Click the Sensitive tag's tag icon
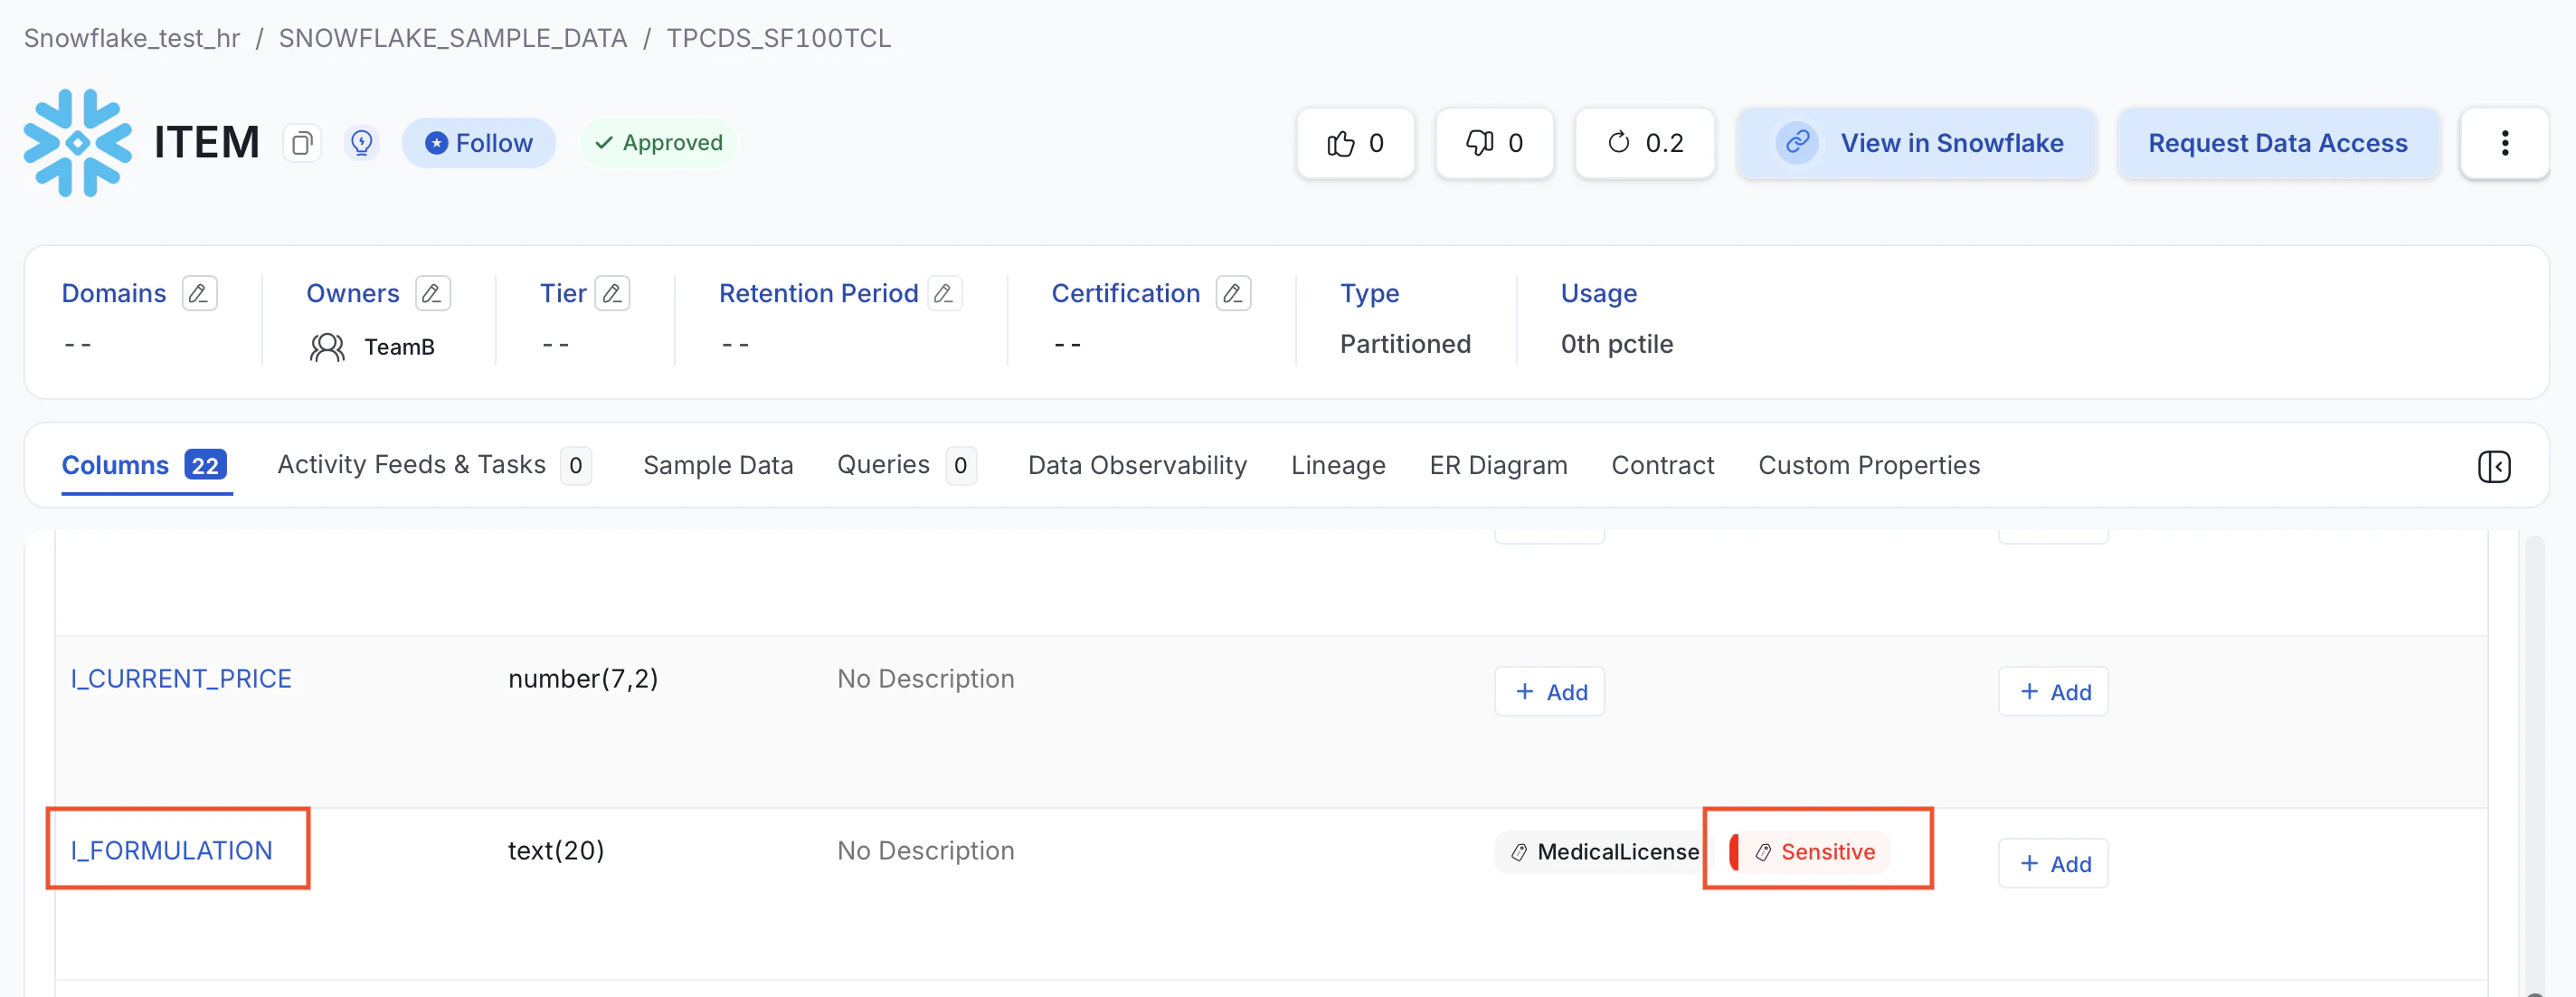Image resolution: width=2576 pixels, height=997 pixels. 1763,852
